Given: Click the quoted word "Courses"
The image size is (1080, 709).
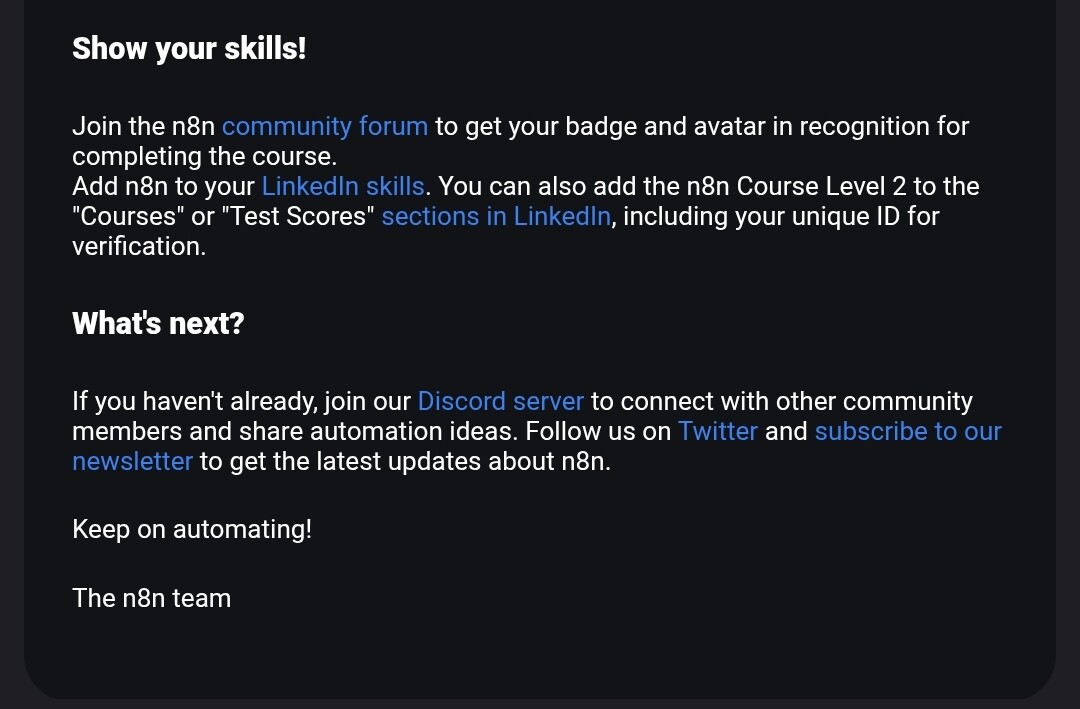Looking at the screenshot, I should click(x=128, y=217).
